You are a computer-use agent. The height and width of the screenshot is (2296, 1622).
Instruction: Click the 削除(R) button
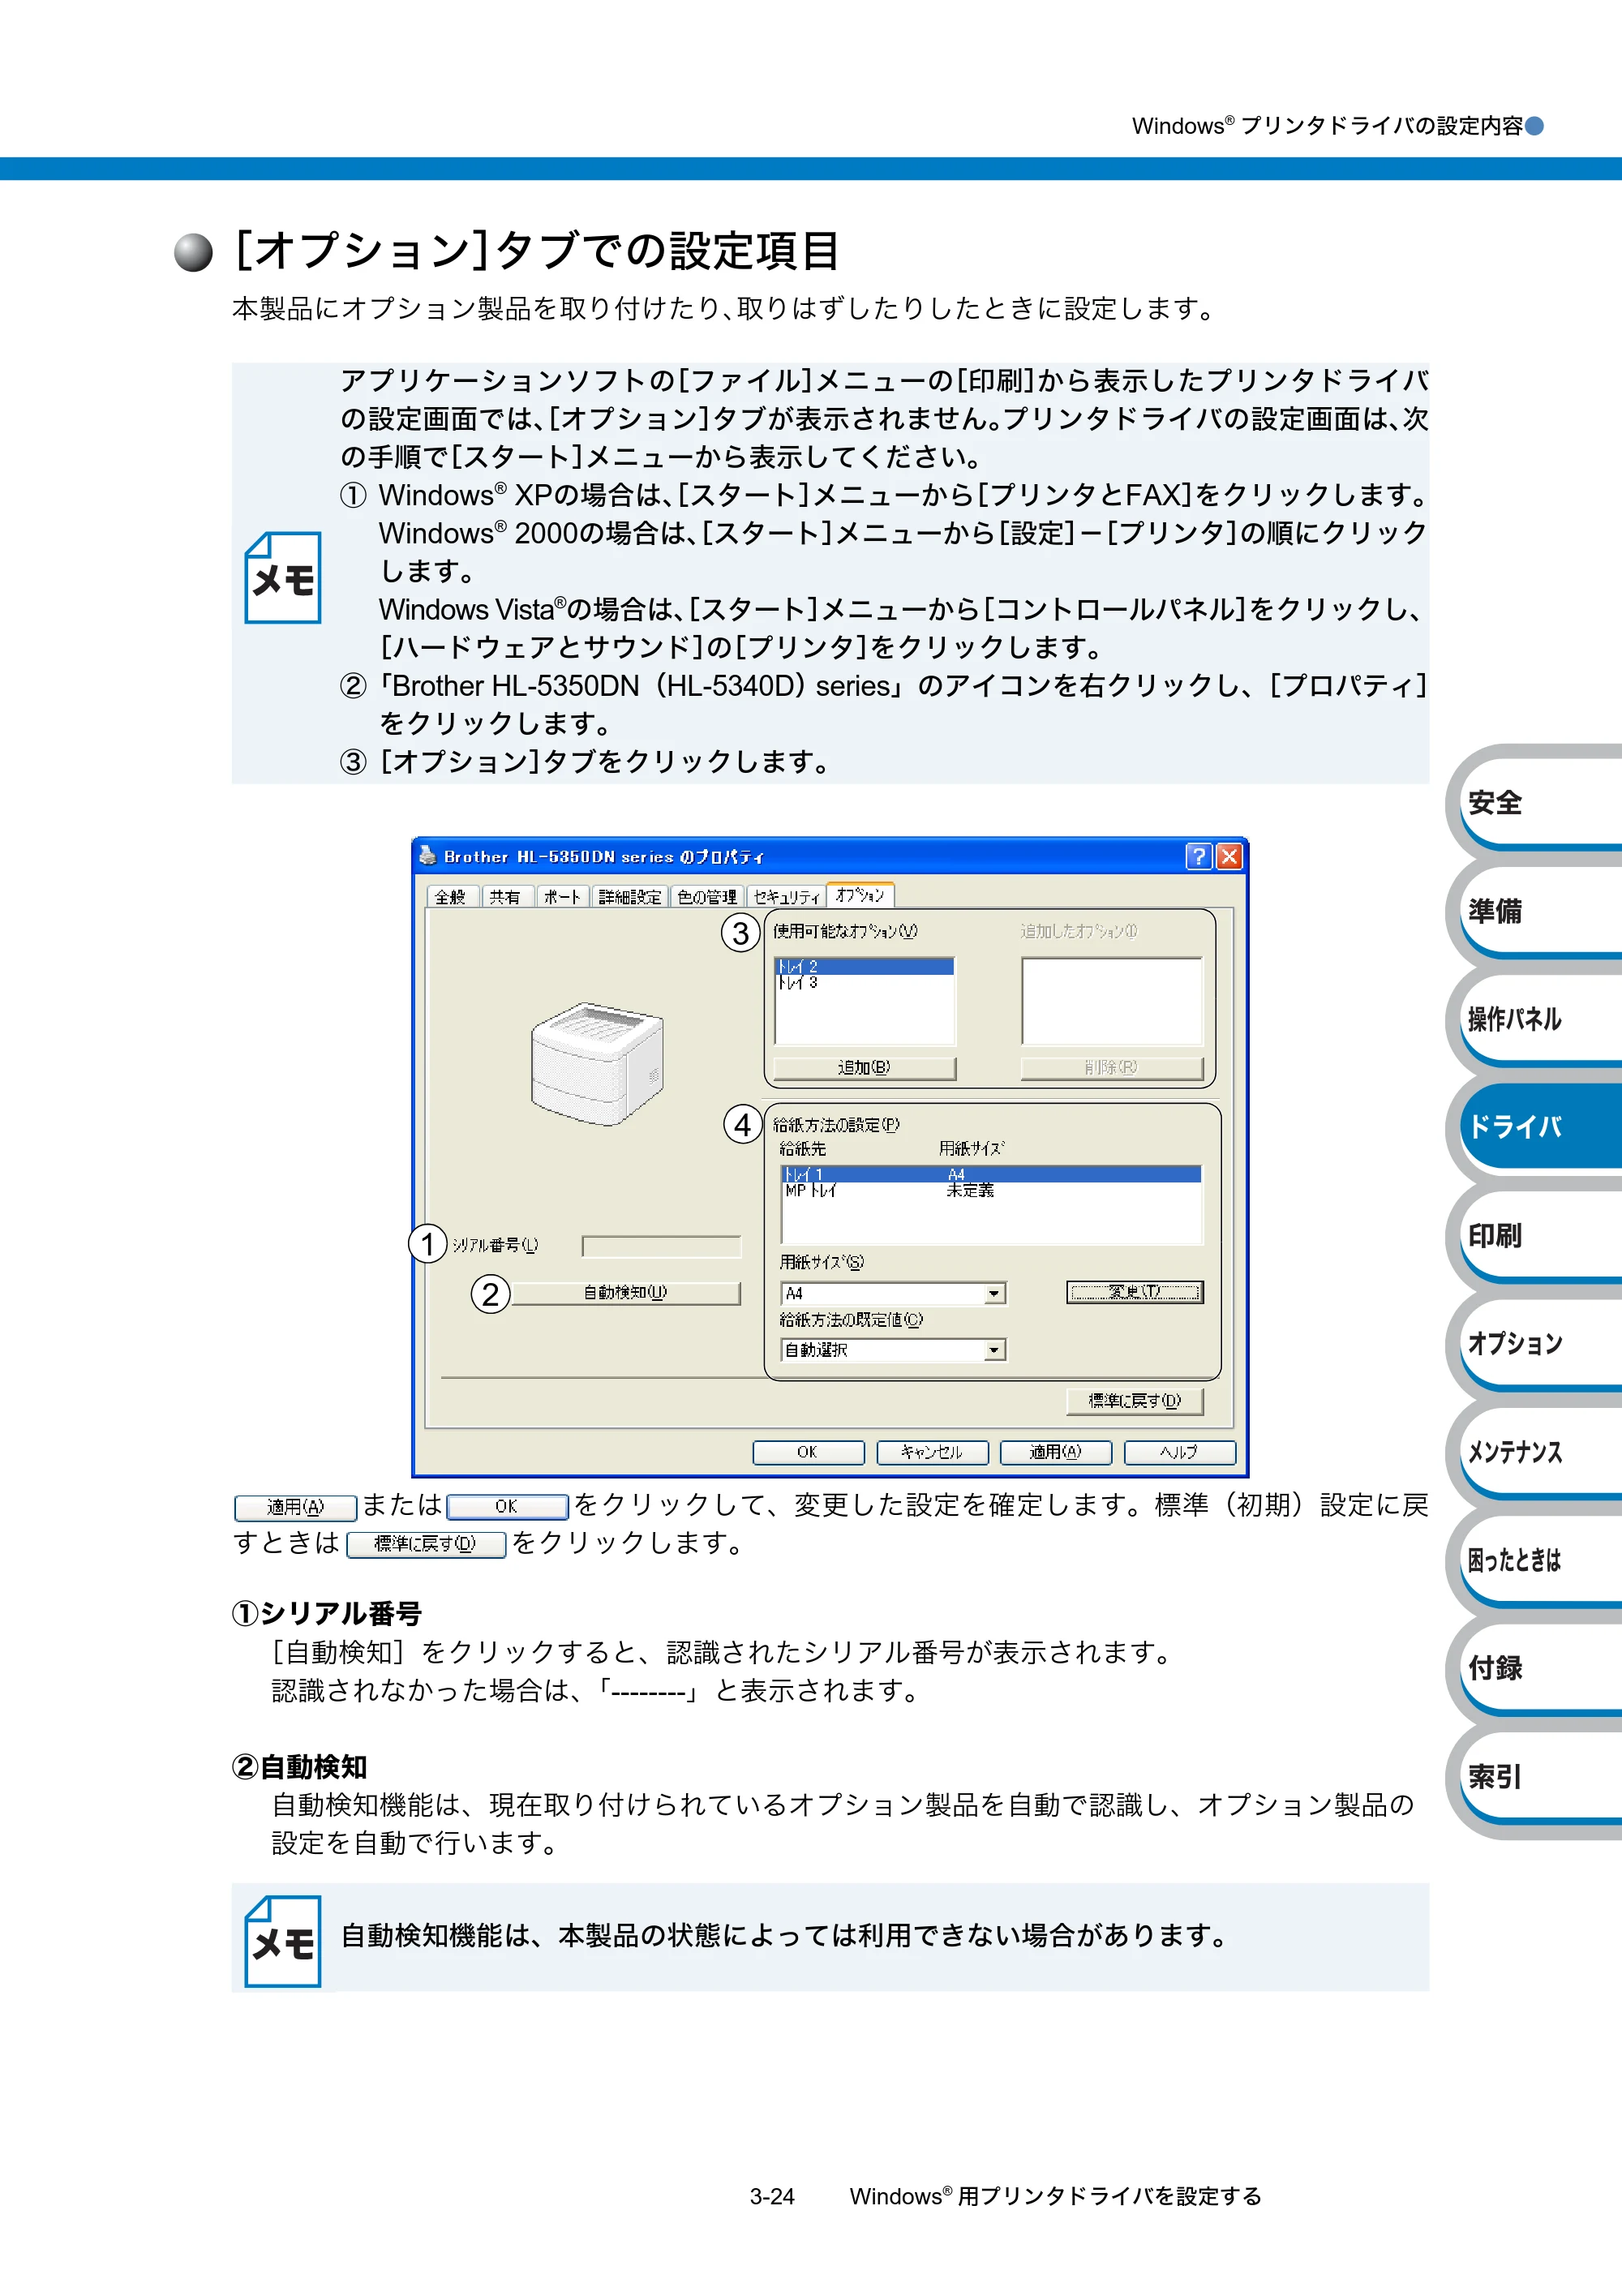[x=1111, y=1068]
